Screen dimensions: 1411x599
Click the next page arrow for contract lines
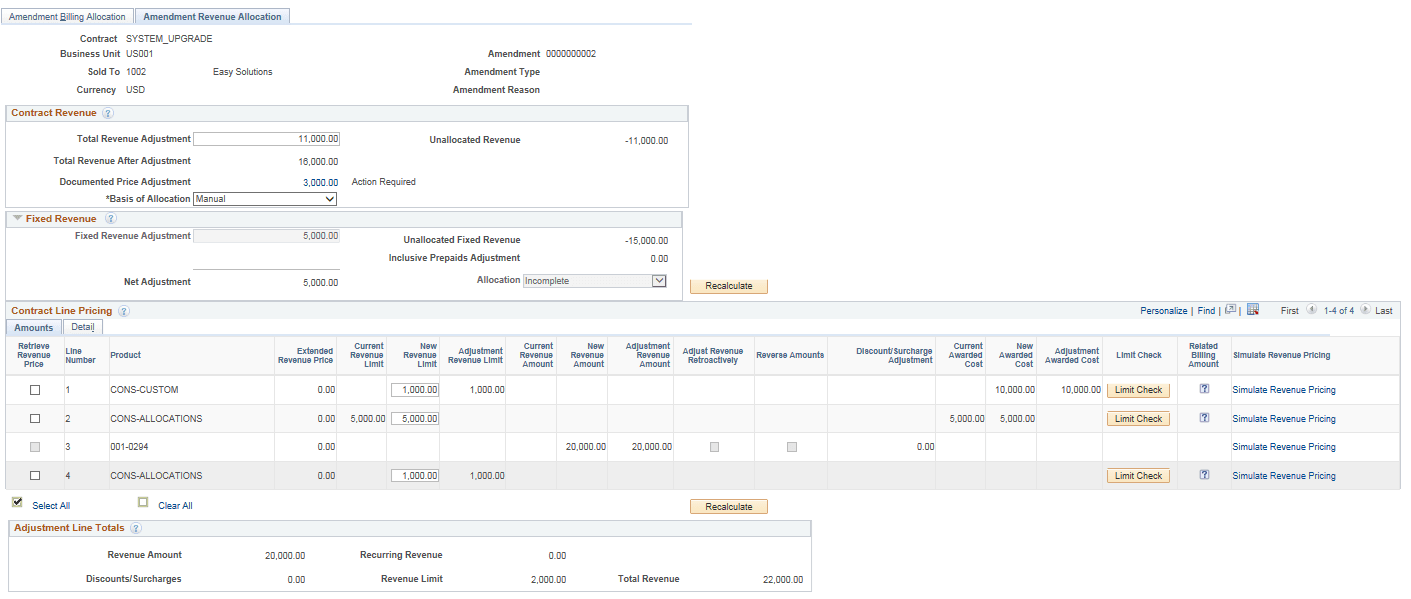1367,310
